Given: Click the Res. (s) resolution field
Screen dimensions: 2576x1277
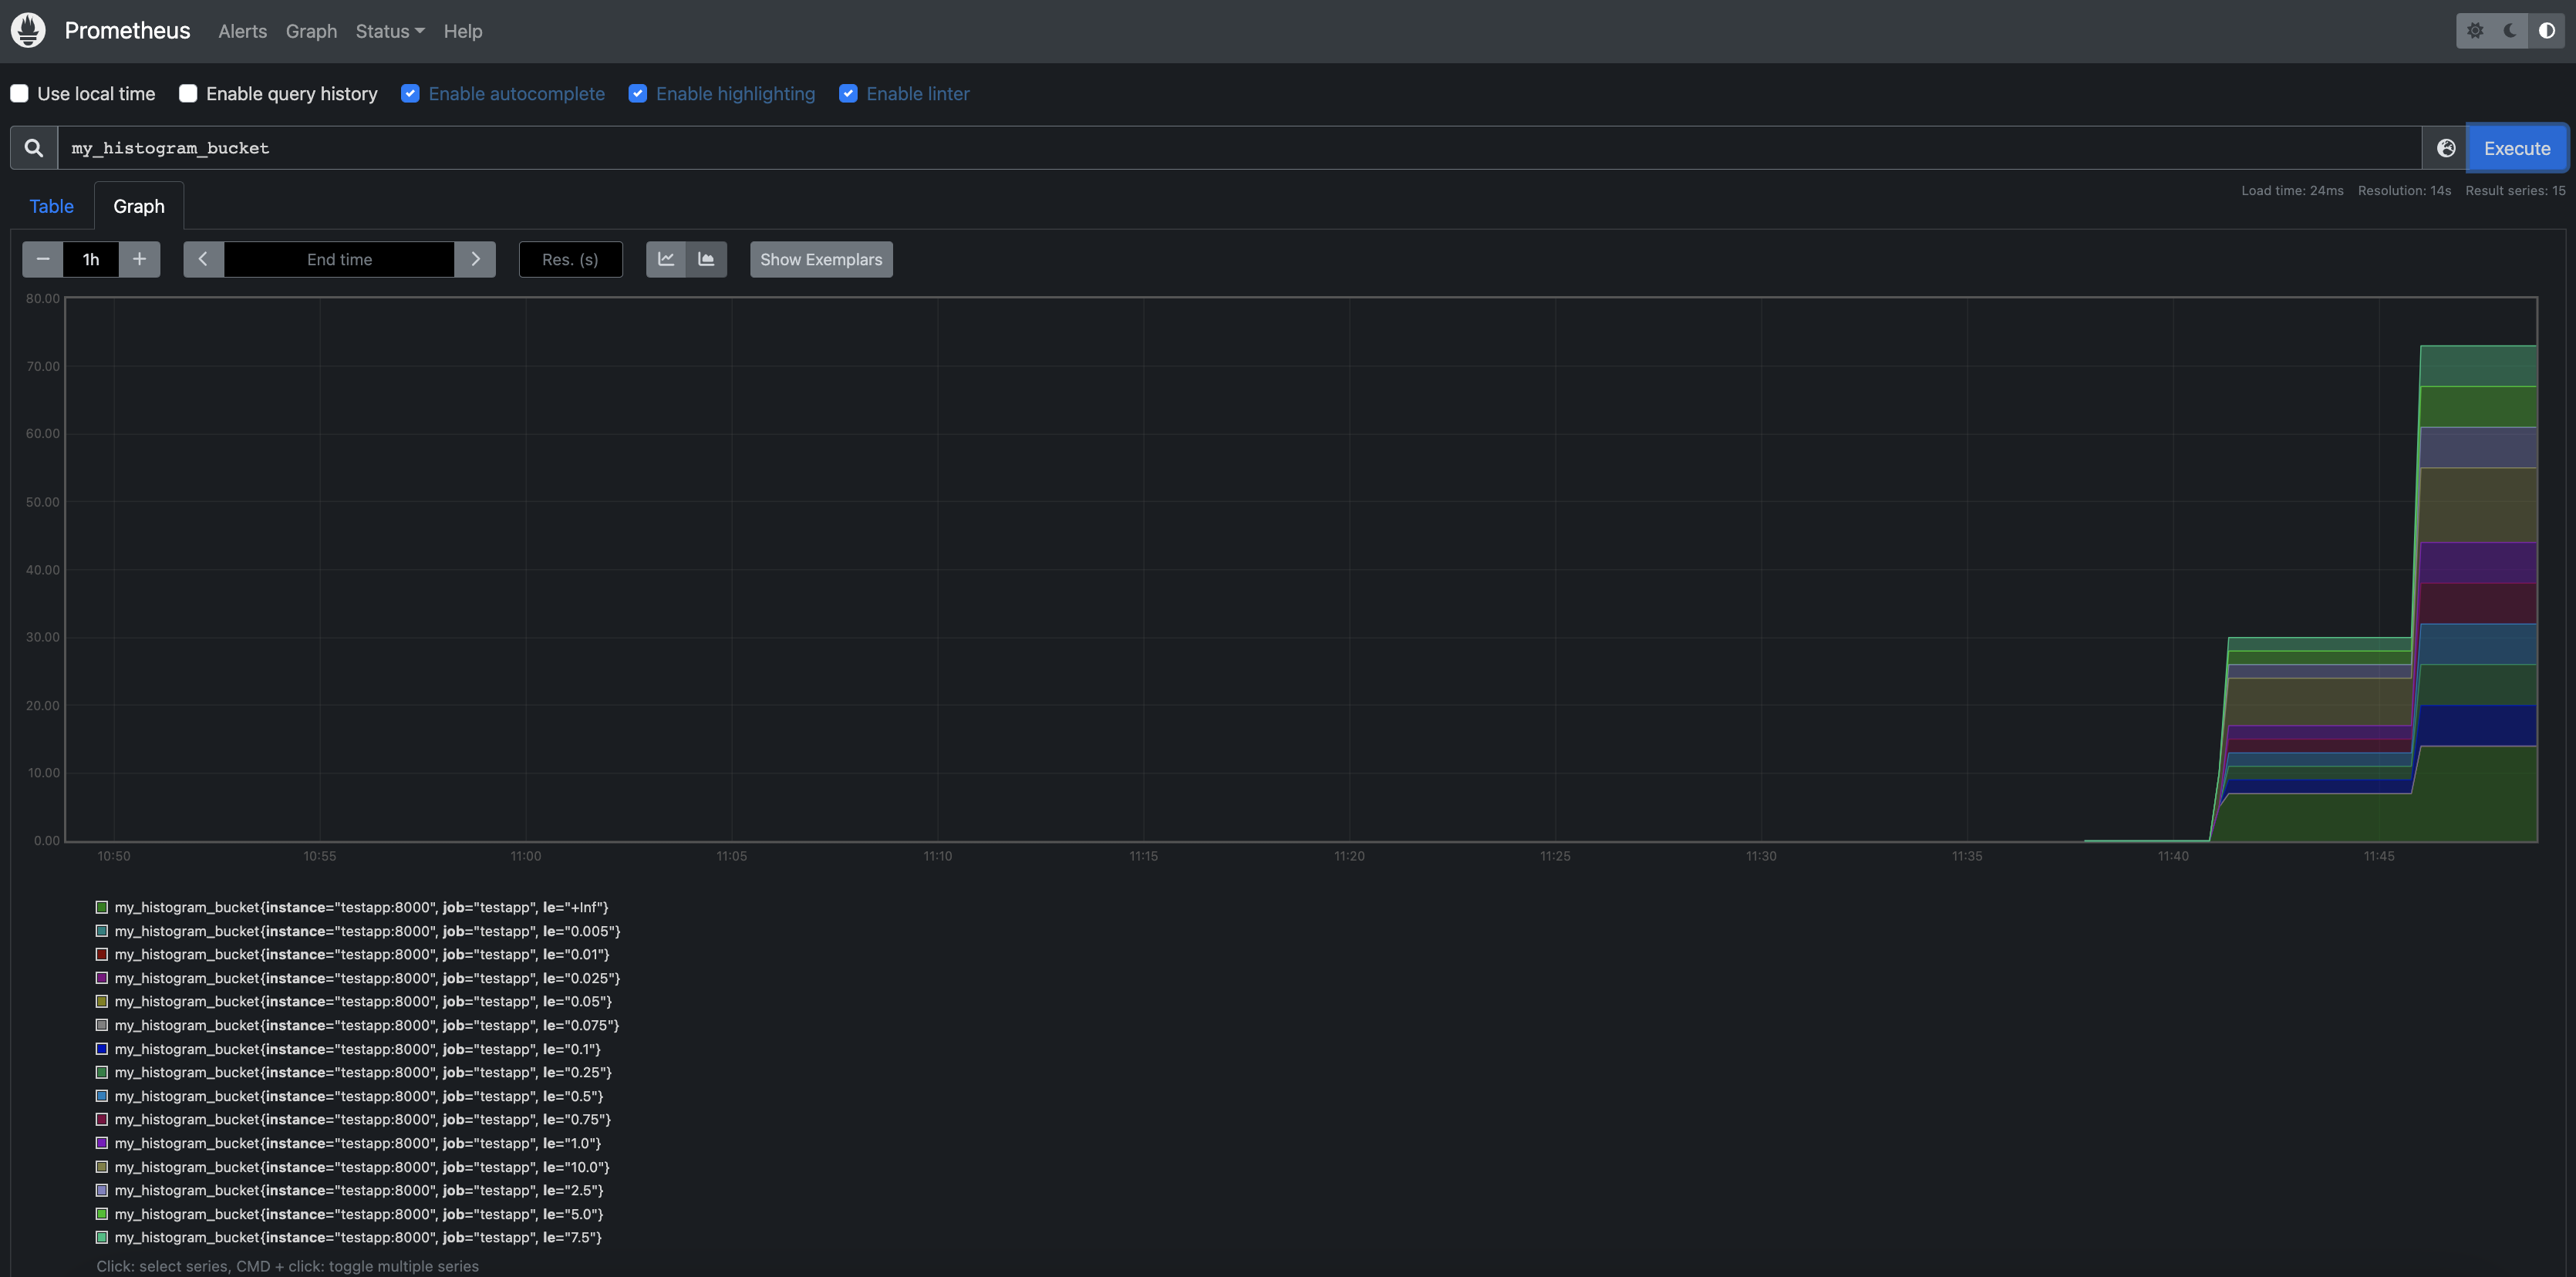Looking at the screenshot, I should pos(570,259).
